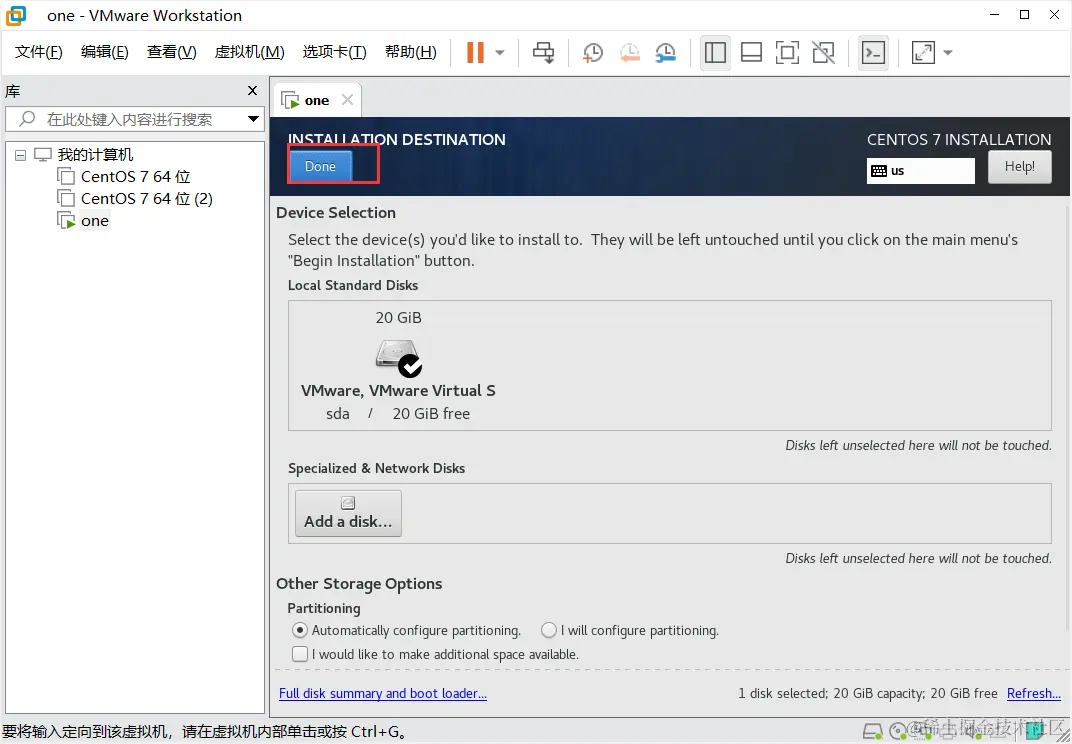The width and height of the screenshot is (1072, 744).
Task: Click the Refresh... link
Action: coord(1034,693)
